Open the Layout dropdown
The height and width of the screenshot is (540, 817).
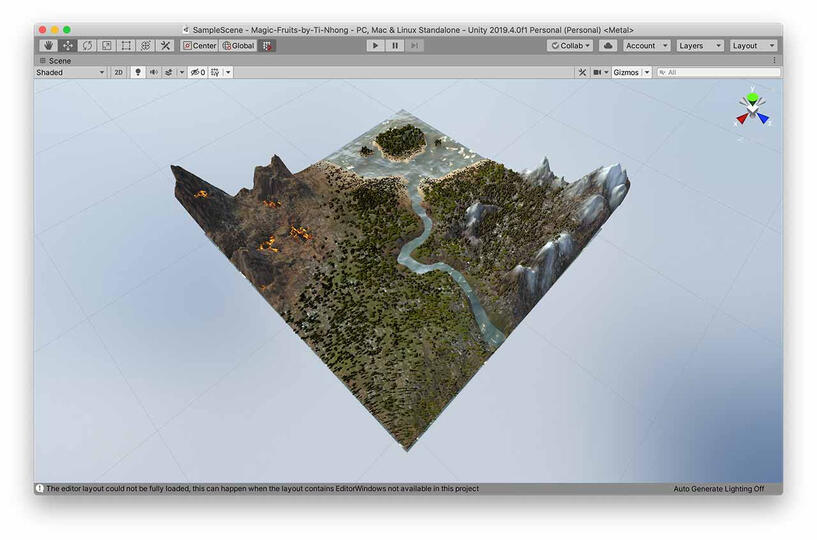pos(753,46)
